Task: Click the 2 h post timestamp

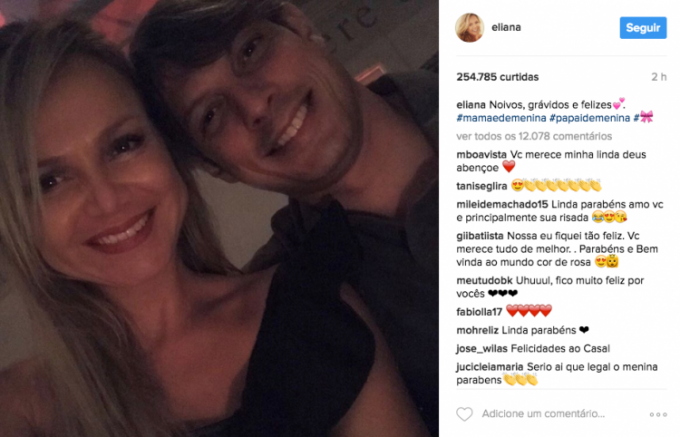Action: [x=659, y=77]
